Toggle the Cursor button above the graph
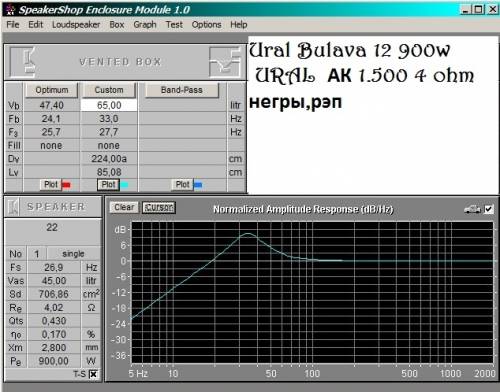The width and height of the screenshot is (500, 392). click(159, 207)
